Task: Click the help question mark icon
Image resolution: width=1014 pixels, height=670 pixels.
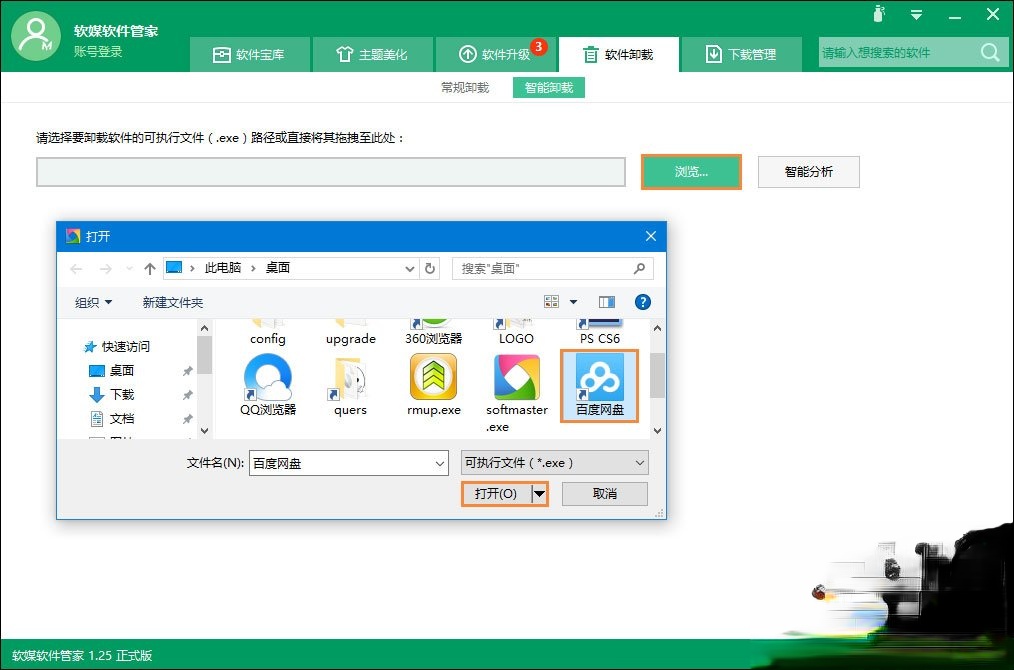Action: [643, 301]
